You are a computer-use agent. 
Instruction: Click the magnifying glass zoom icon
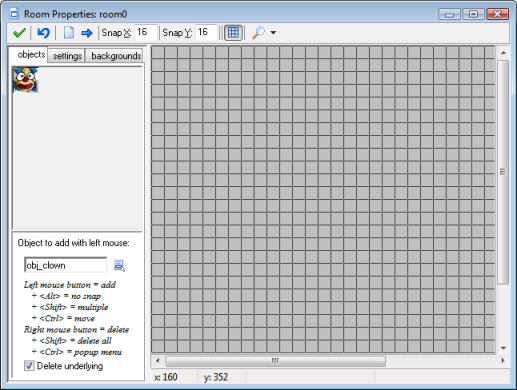(x=258, y=33)
